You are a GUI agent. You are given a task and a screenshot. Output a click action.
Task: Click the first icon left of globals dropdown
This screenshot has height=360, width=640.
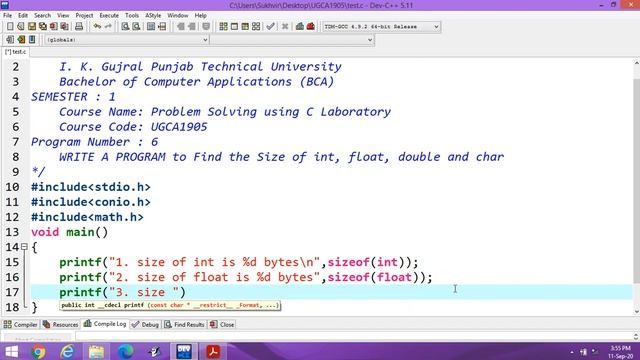[x=10, y=40]
